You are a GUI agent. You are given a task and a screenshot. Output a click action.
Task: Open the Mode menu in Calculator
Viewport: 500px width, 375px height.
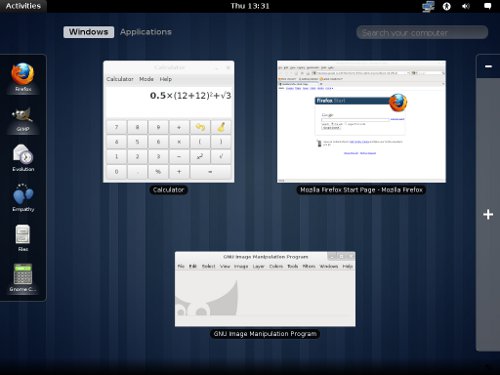point(146,79)
